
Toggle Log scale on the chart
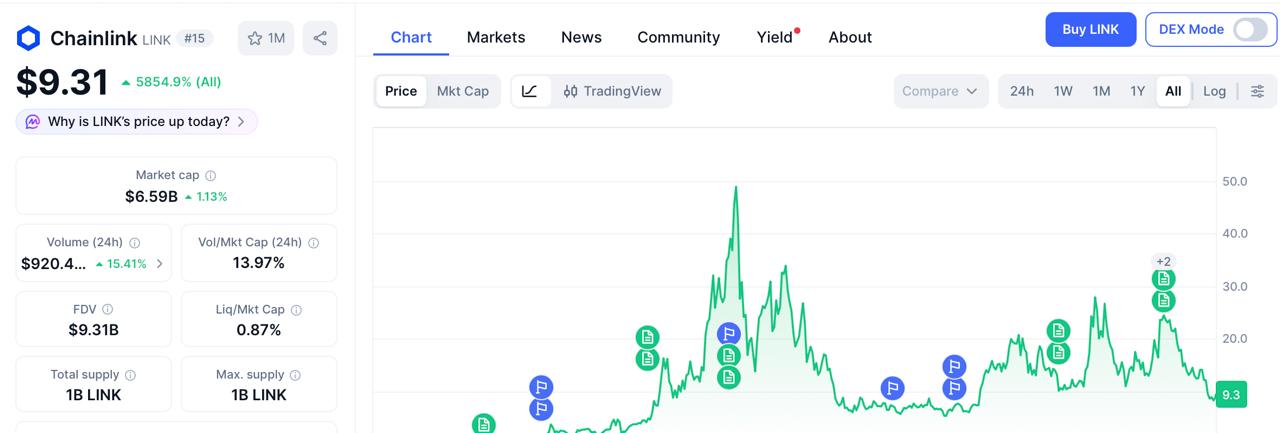point(1214,91)
